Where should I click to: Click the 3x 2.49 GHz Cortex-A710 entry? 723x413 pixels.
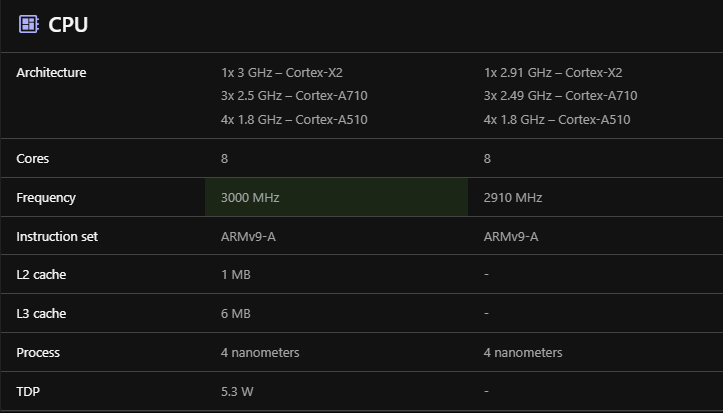[x=560, y=96]
